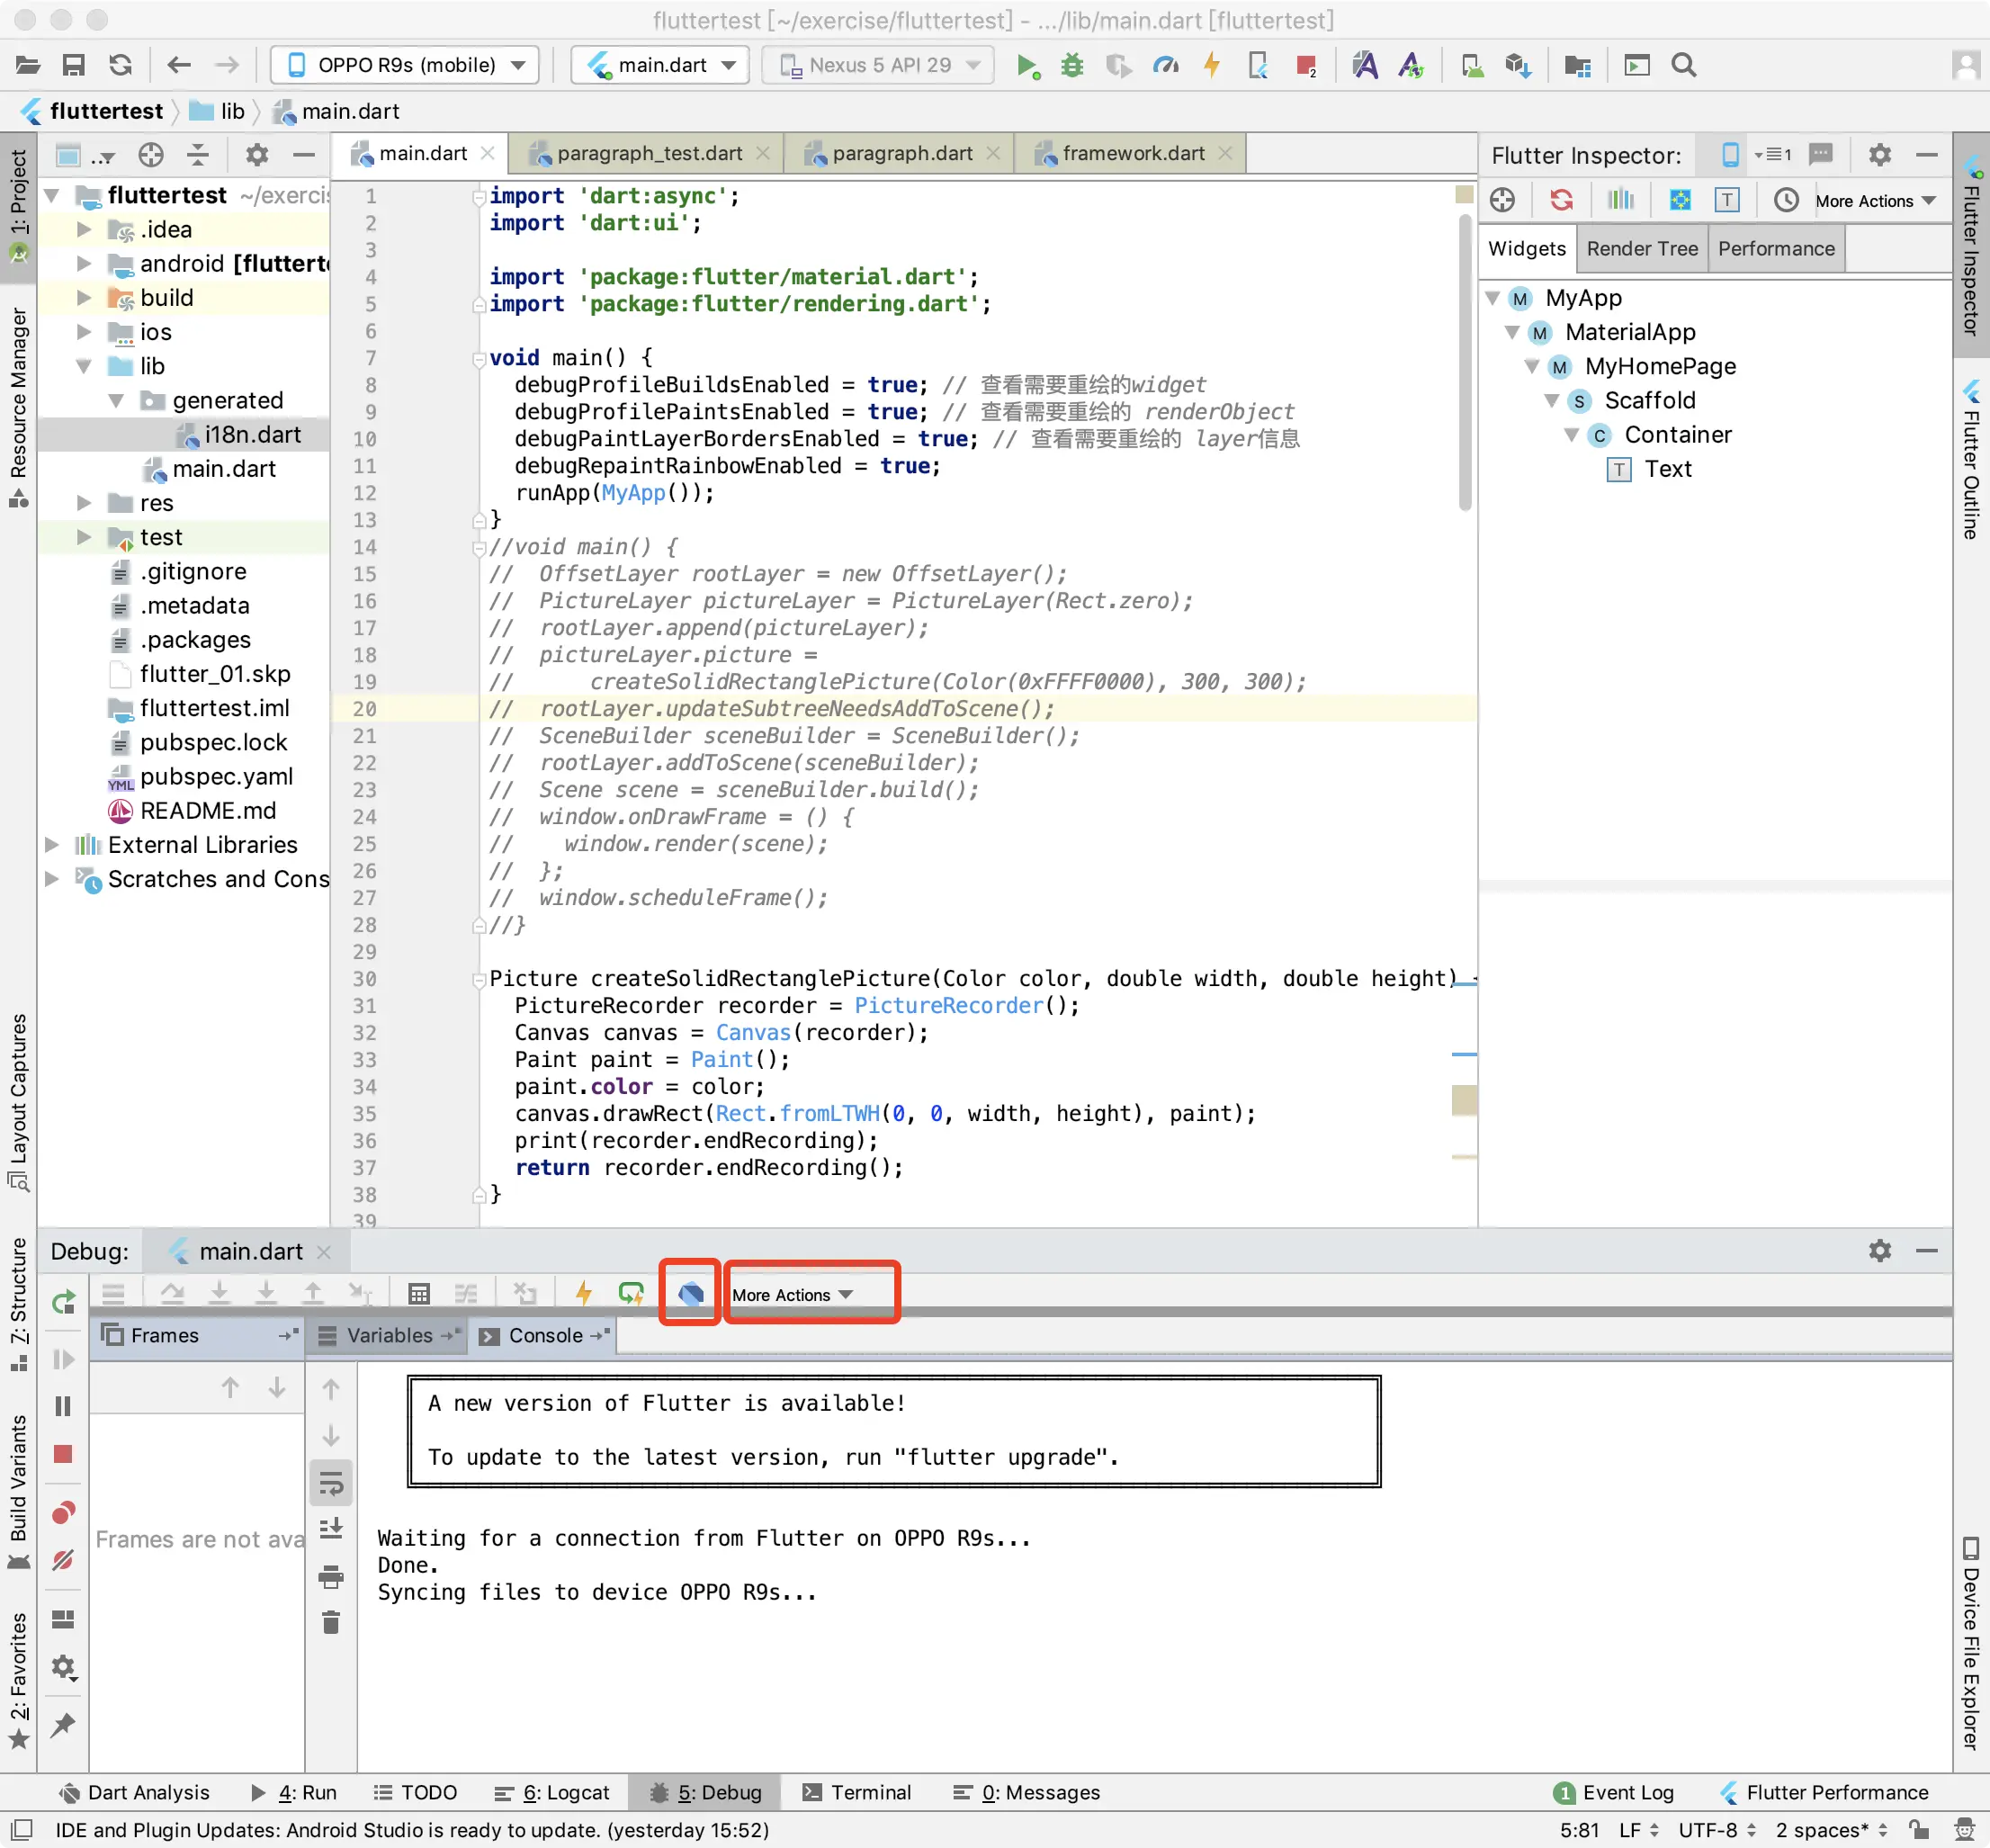
Task: Open Flutter Inspector settings gear
Action: (x=1879, y=155)
